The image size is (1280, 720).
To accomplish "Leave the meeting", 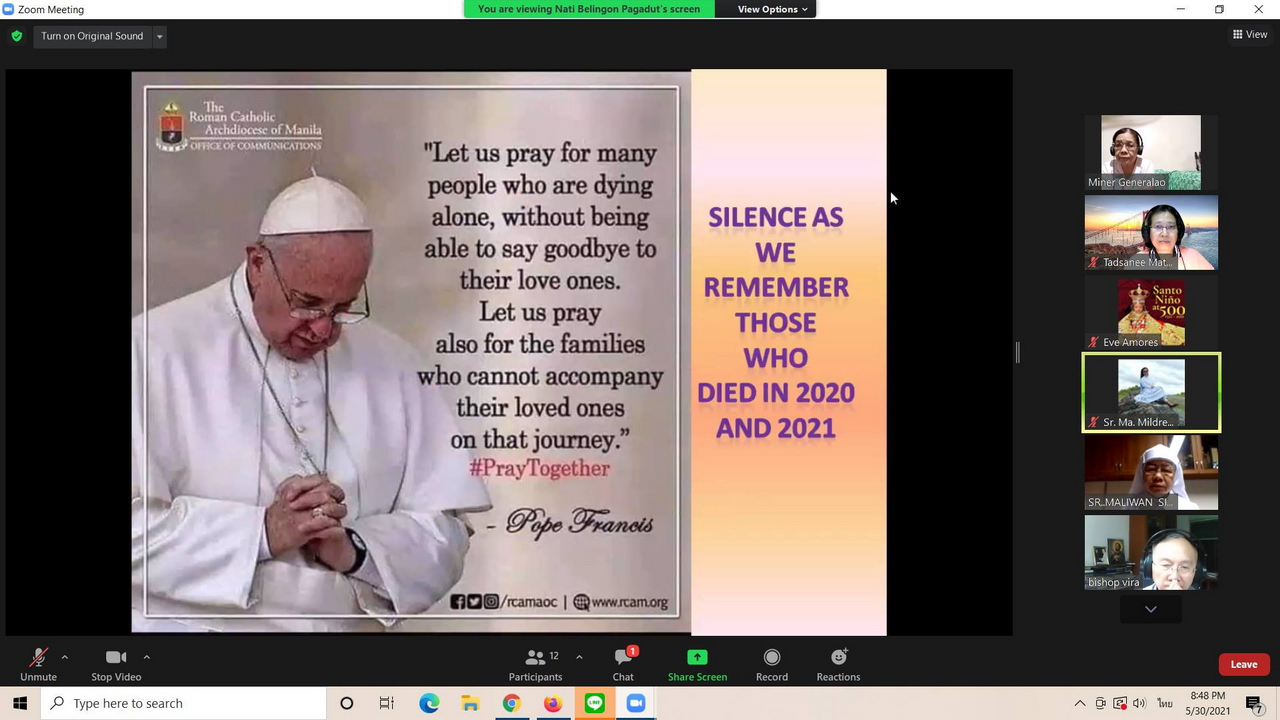I will click(1243, 664).
